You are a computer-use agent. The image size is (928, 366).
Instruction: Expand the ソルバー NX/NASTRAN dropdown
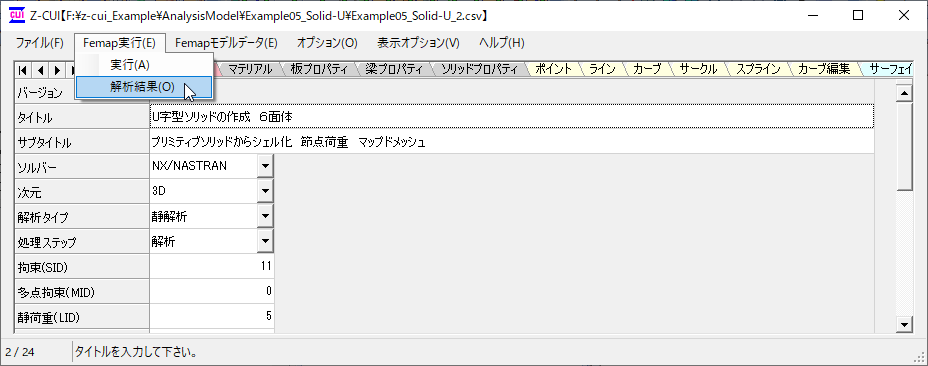click(x=265, y=166)
